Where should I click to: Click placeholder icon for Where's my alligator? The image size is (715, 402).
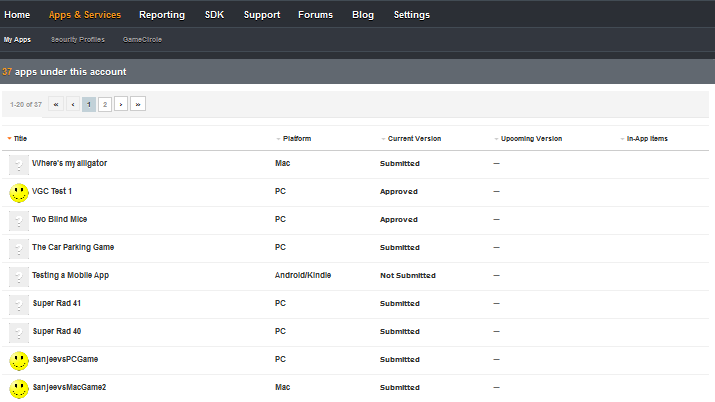pyautogui.click(x=18, y=164)
